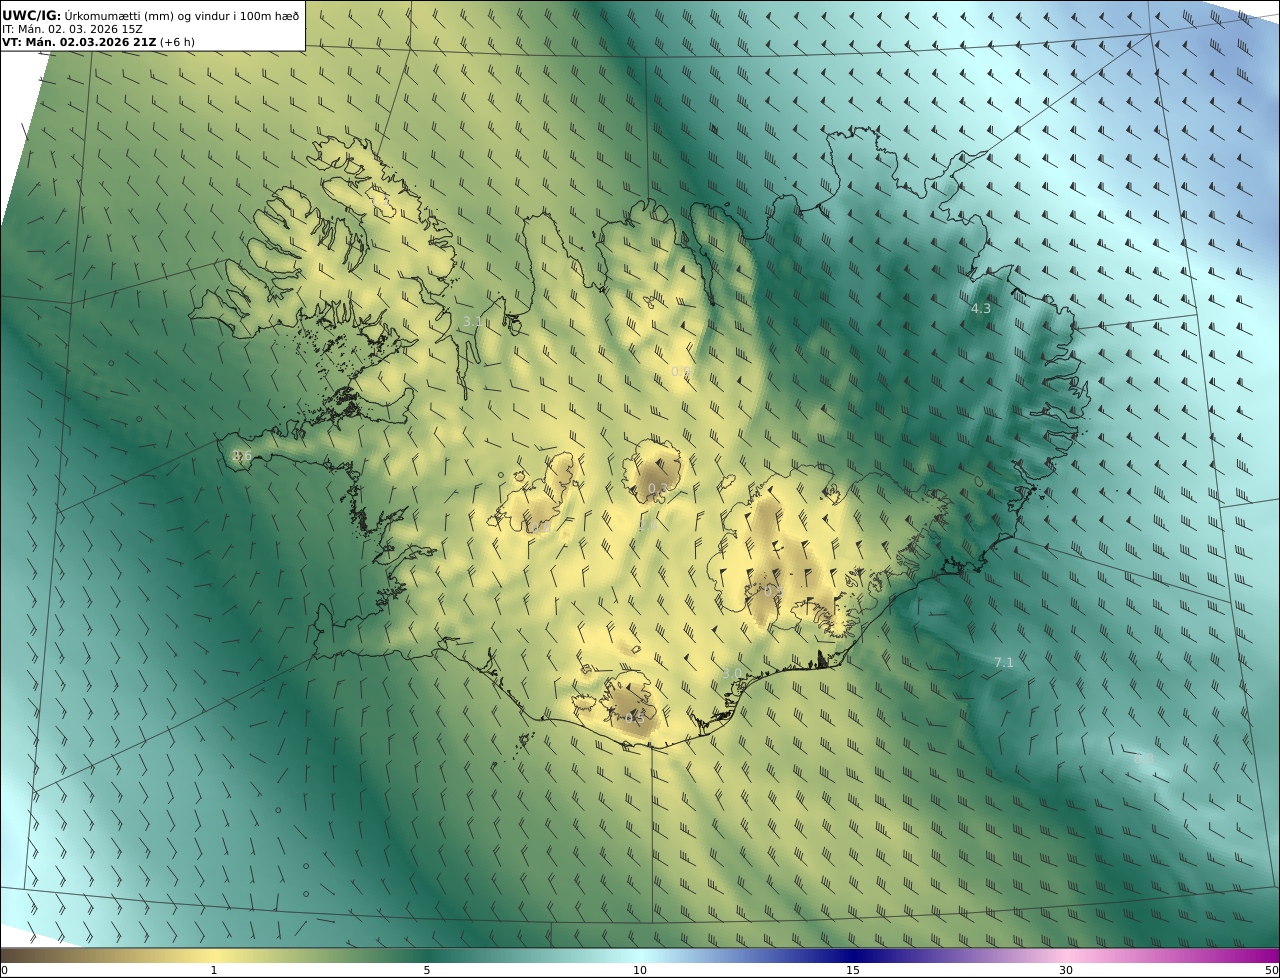Click colorbar tick label 1
Viewport: 1280px width, 978px height.
coord(213,970)
